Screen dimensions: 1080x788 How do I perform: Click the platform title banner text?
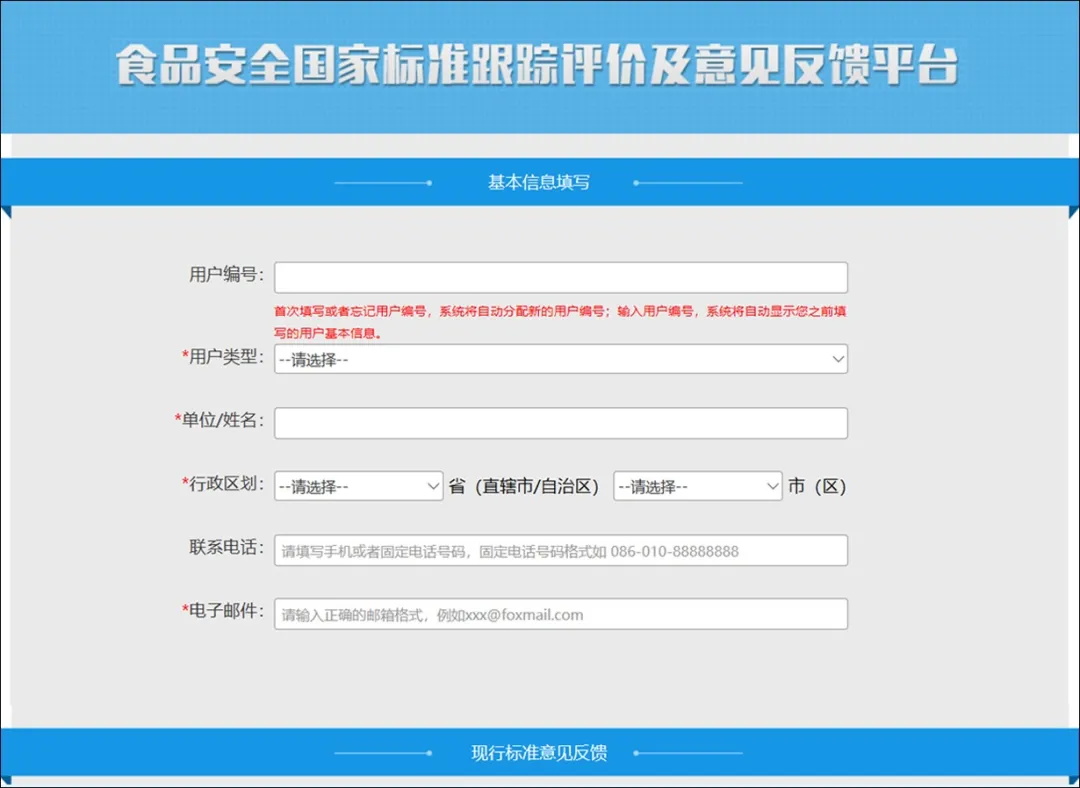[x=538, y=65]
